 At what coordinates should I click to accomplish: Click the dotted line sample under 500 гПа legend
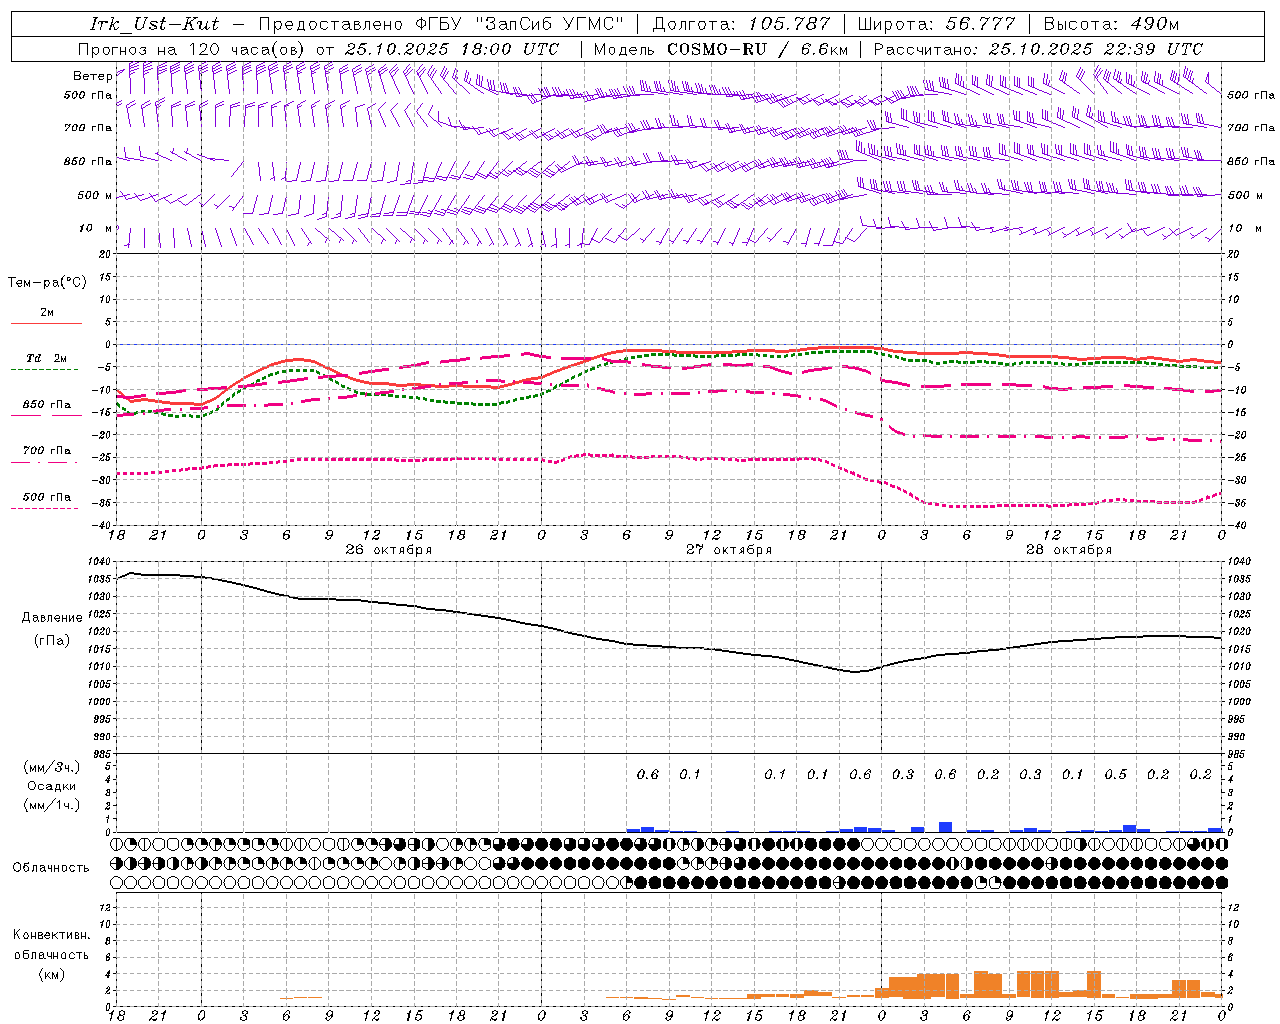(44, 508)
